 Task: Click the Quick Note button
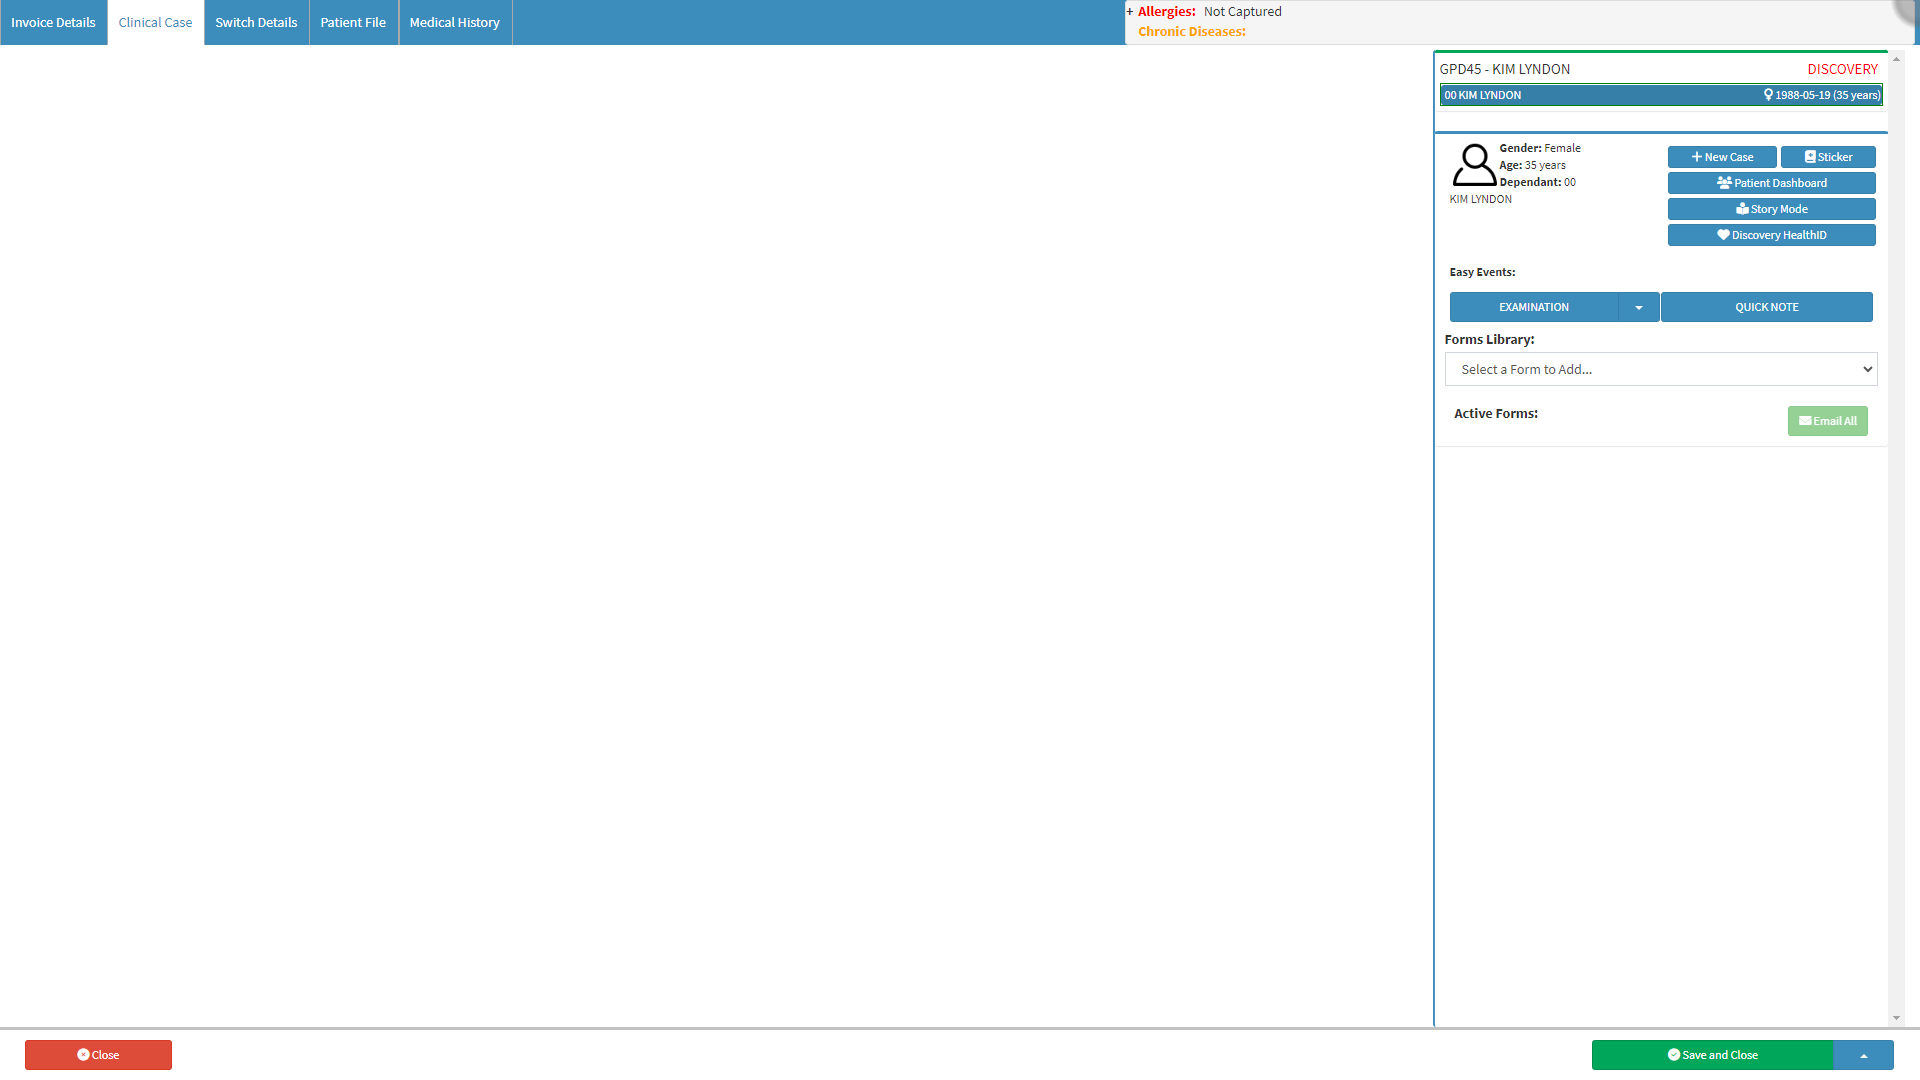click(x=1766, y=307)
